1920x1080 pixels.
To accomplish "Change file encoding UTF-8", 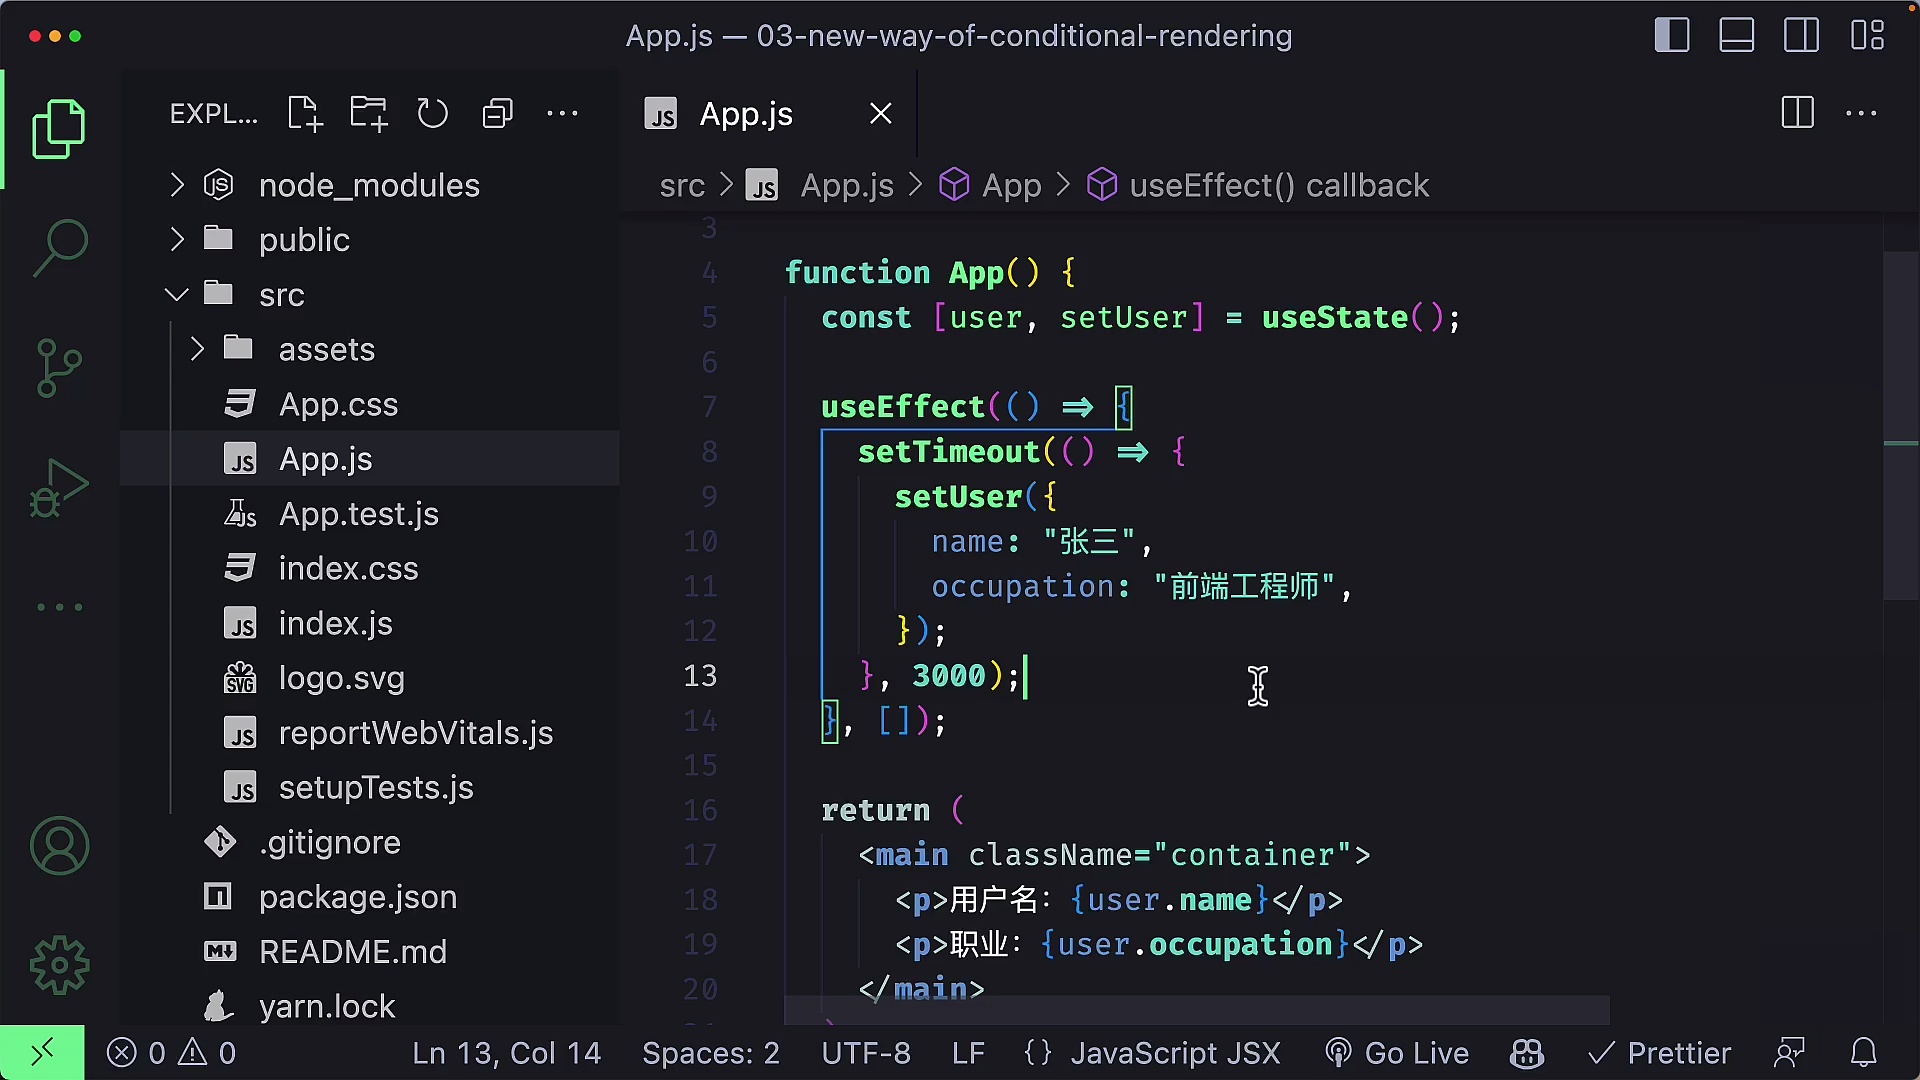I will pos(866,1053).
